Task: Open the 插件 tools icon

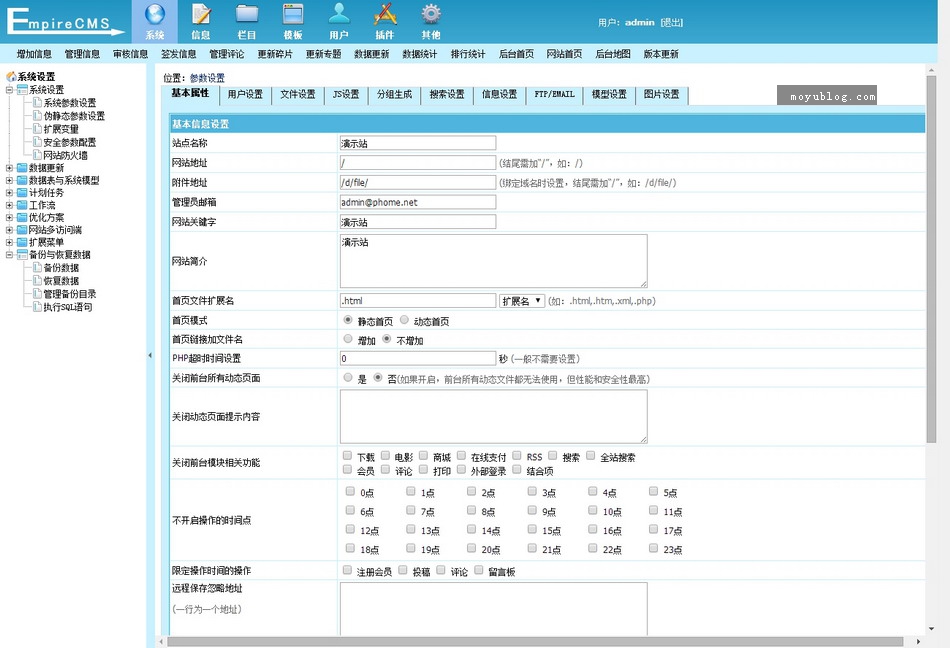Action: click(385, 15)
